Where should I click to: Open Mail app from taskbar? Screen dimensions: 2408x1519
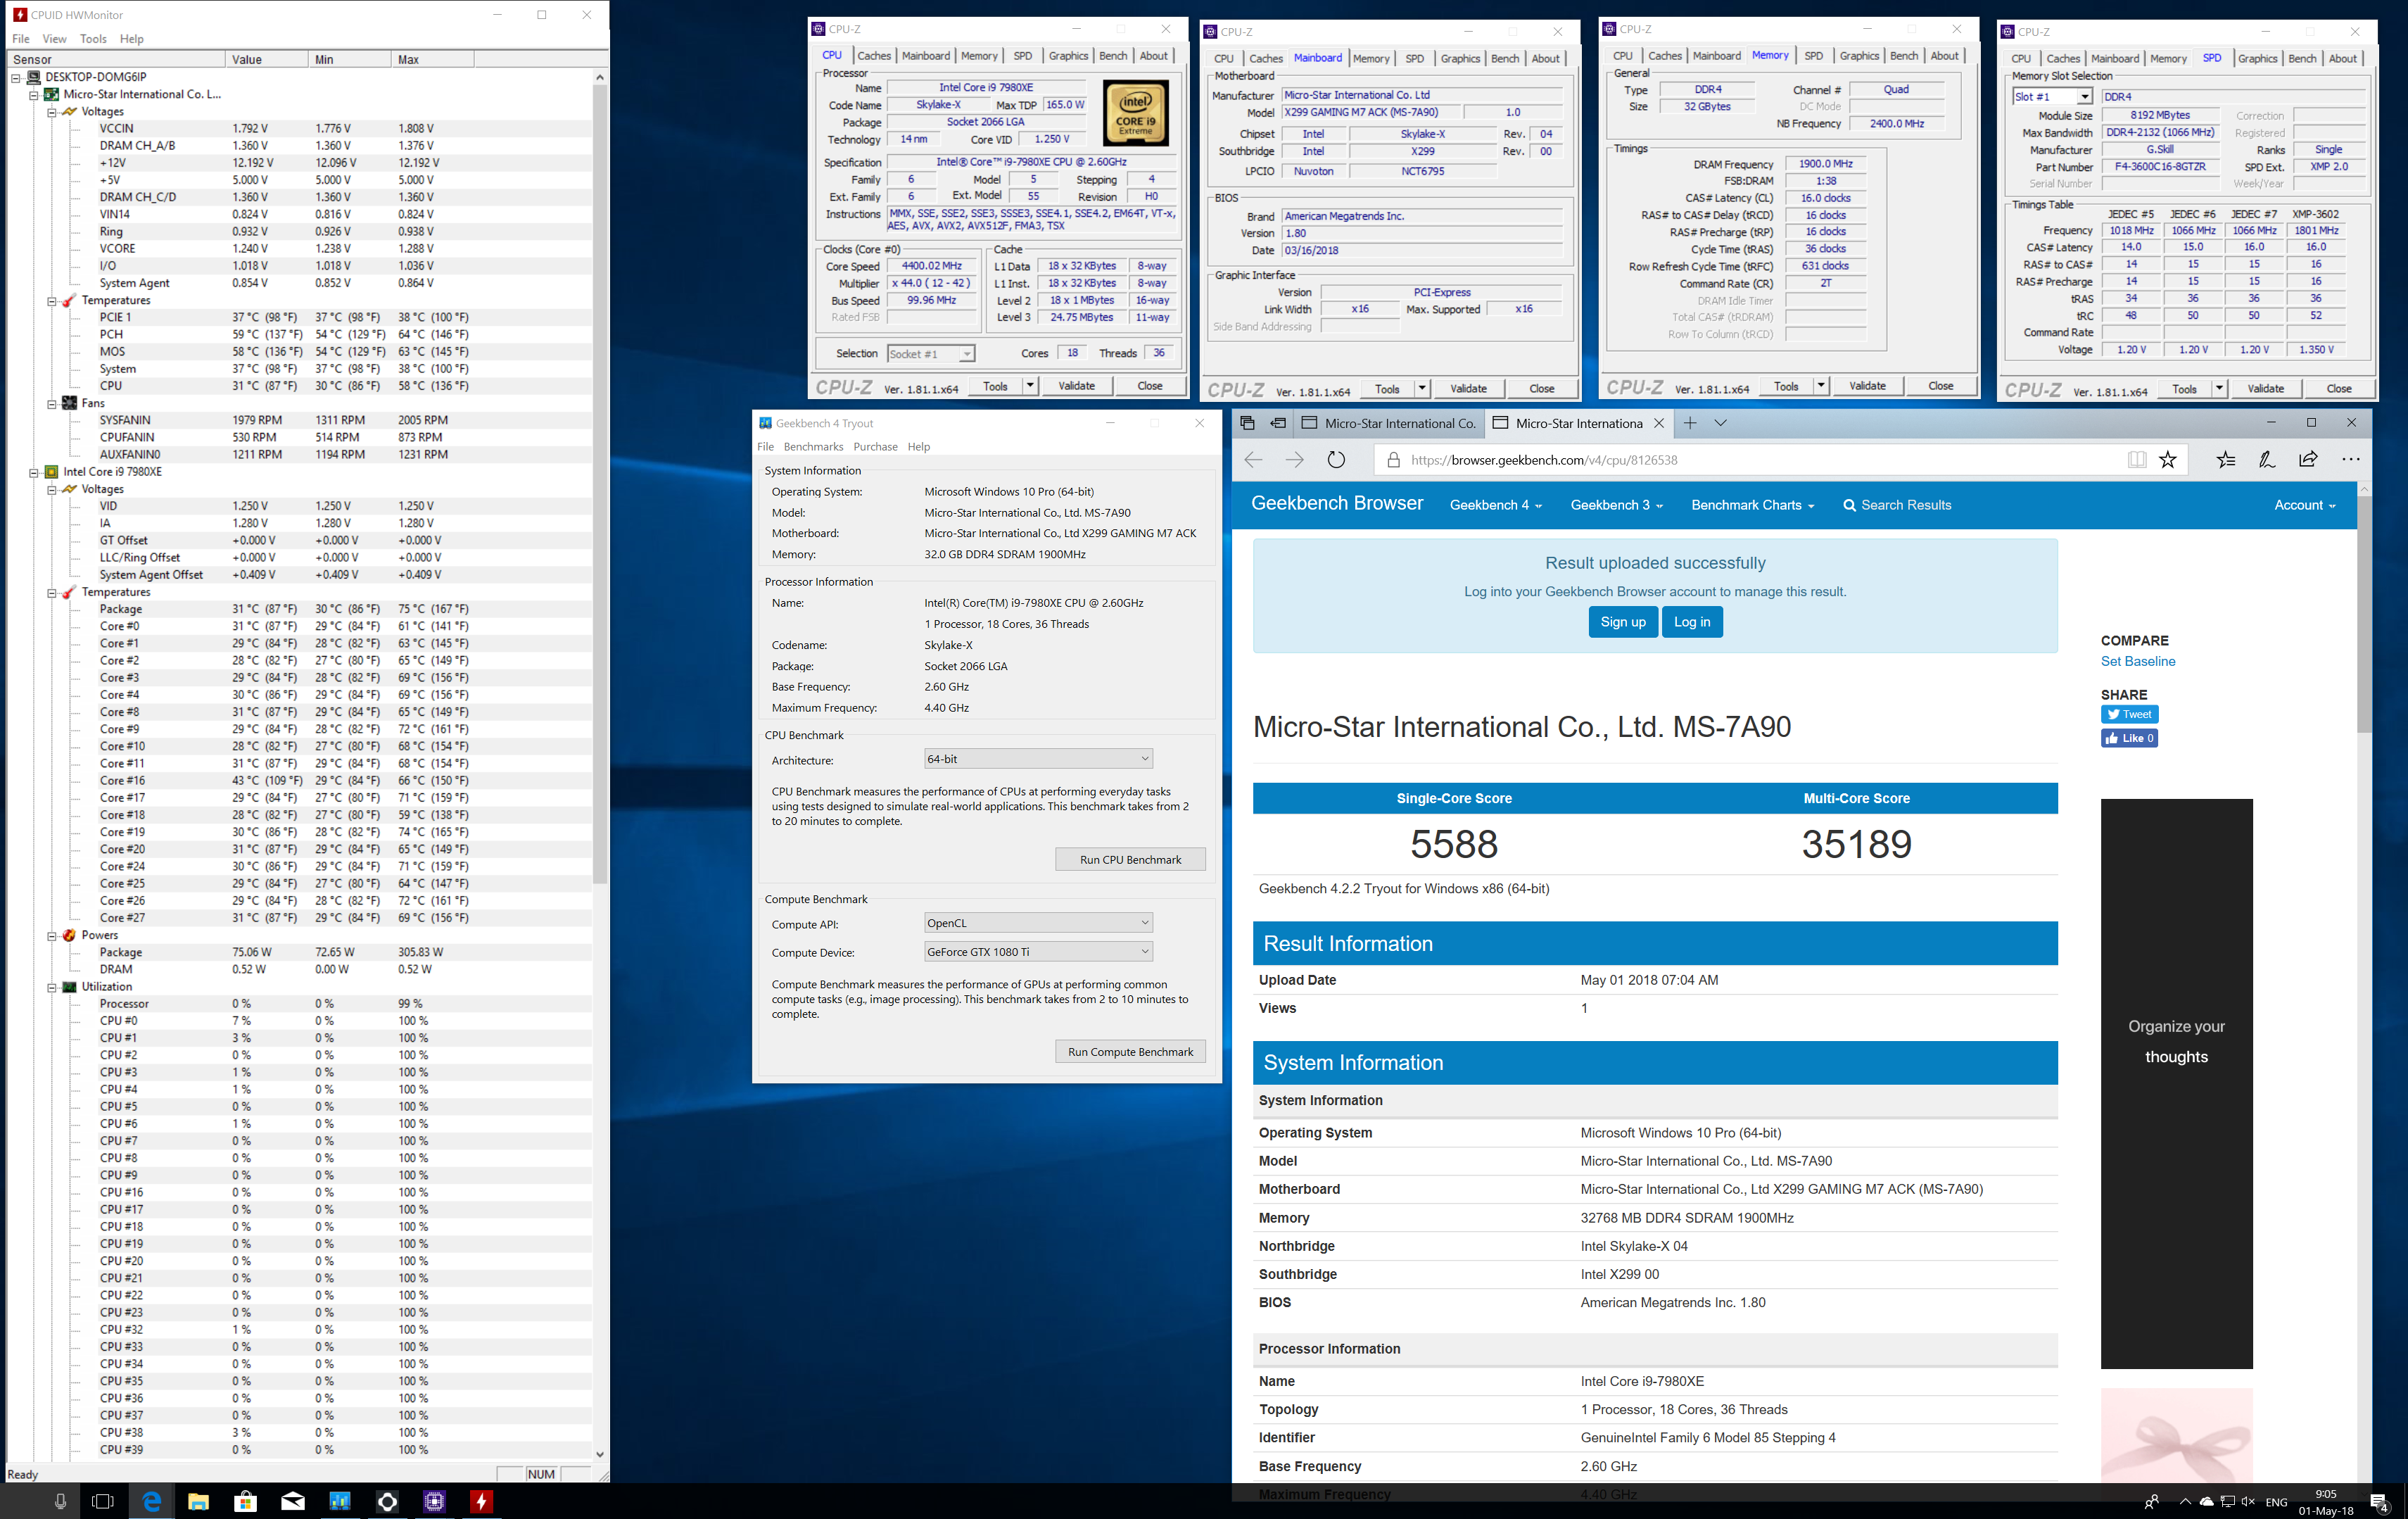(293, 1501)
